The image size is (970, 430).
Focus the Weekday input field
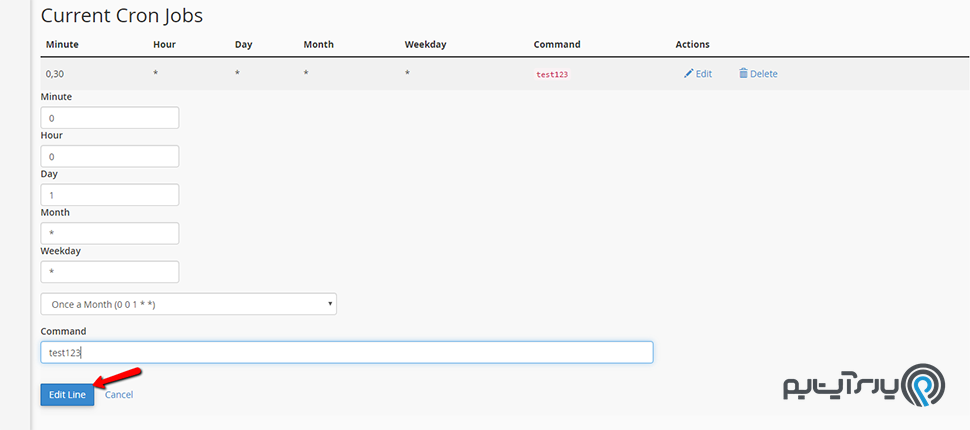[x=109, y=272]
